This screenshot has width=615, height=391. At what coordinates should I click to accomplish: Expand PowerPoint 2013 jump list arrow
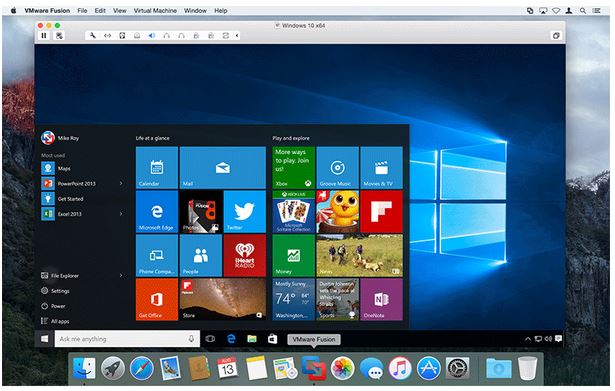tap(121, 183)
